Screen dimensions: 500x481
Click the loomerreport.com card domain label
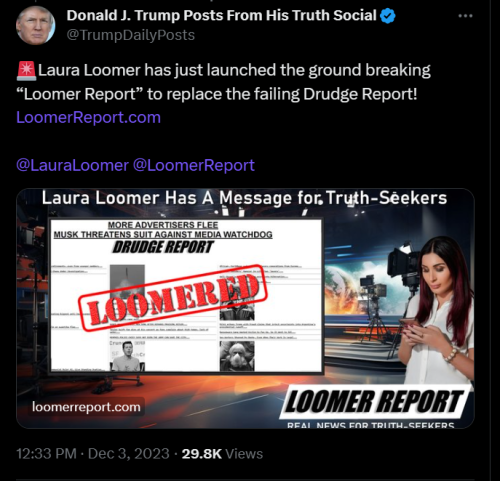pyautogui.click(x=86, y=407)
